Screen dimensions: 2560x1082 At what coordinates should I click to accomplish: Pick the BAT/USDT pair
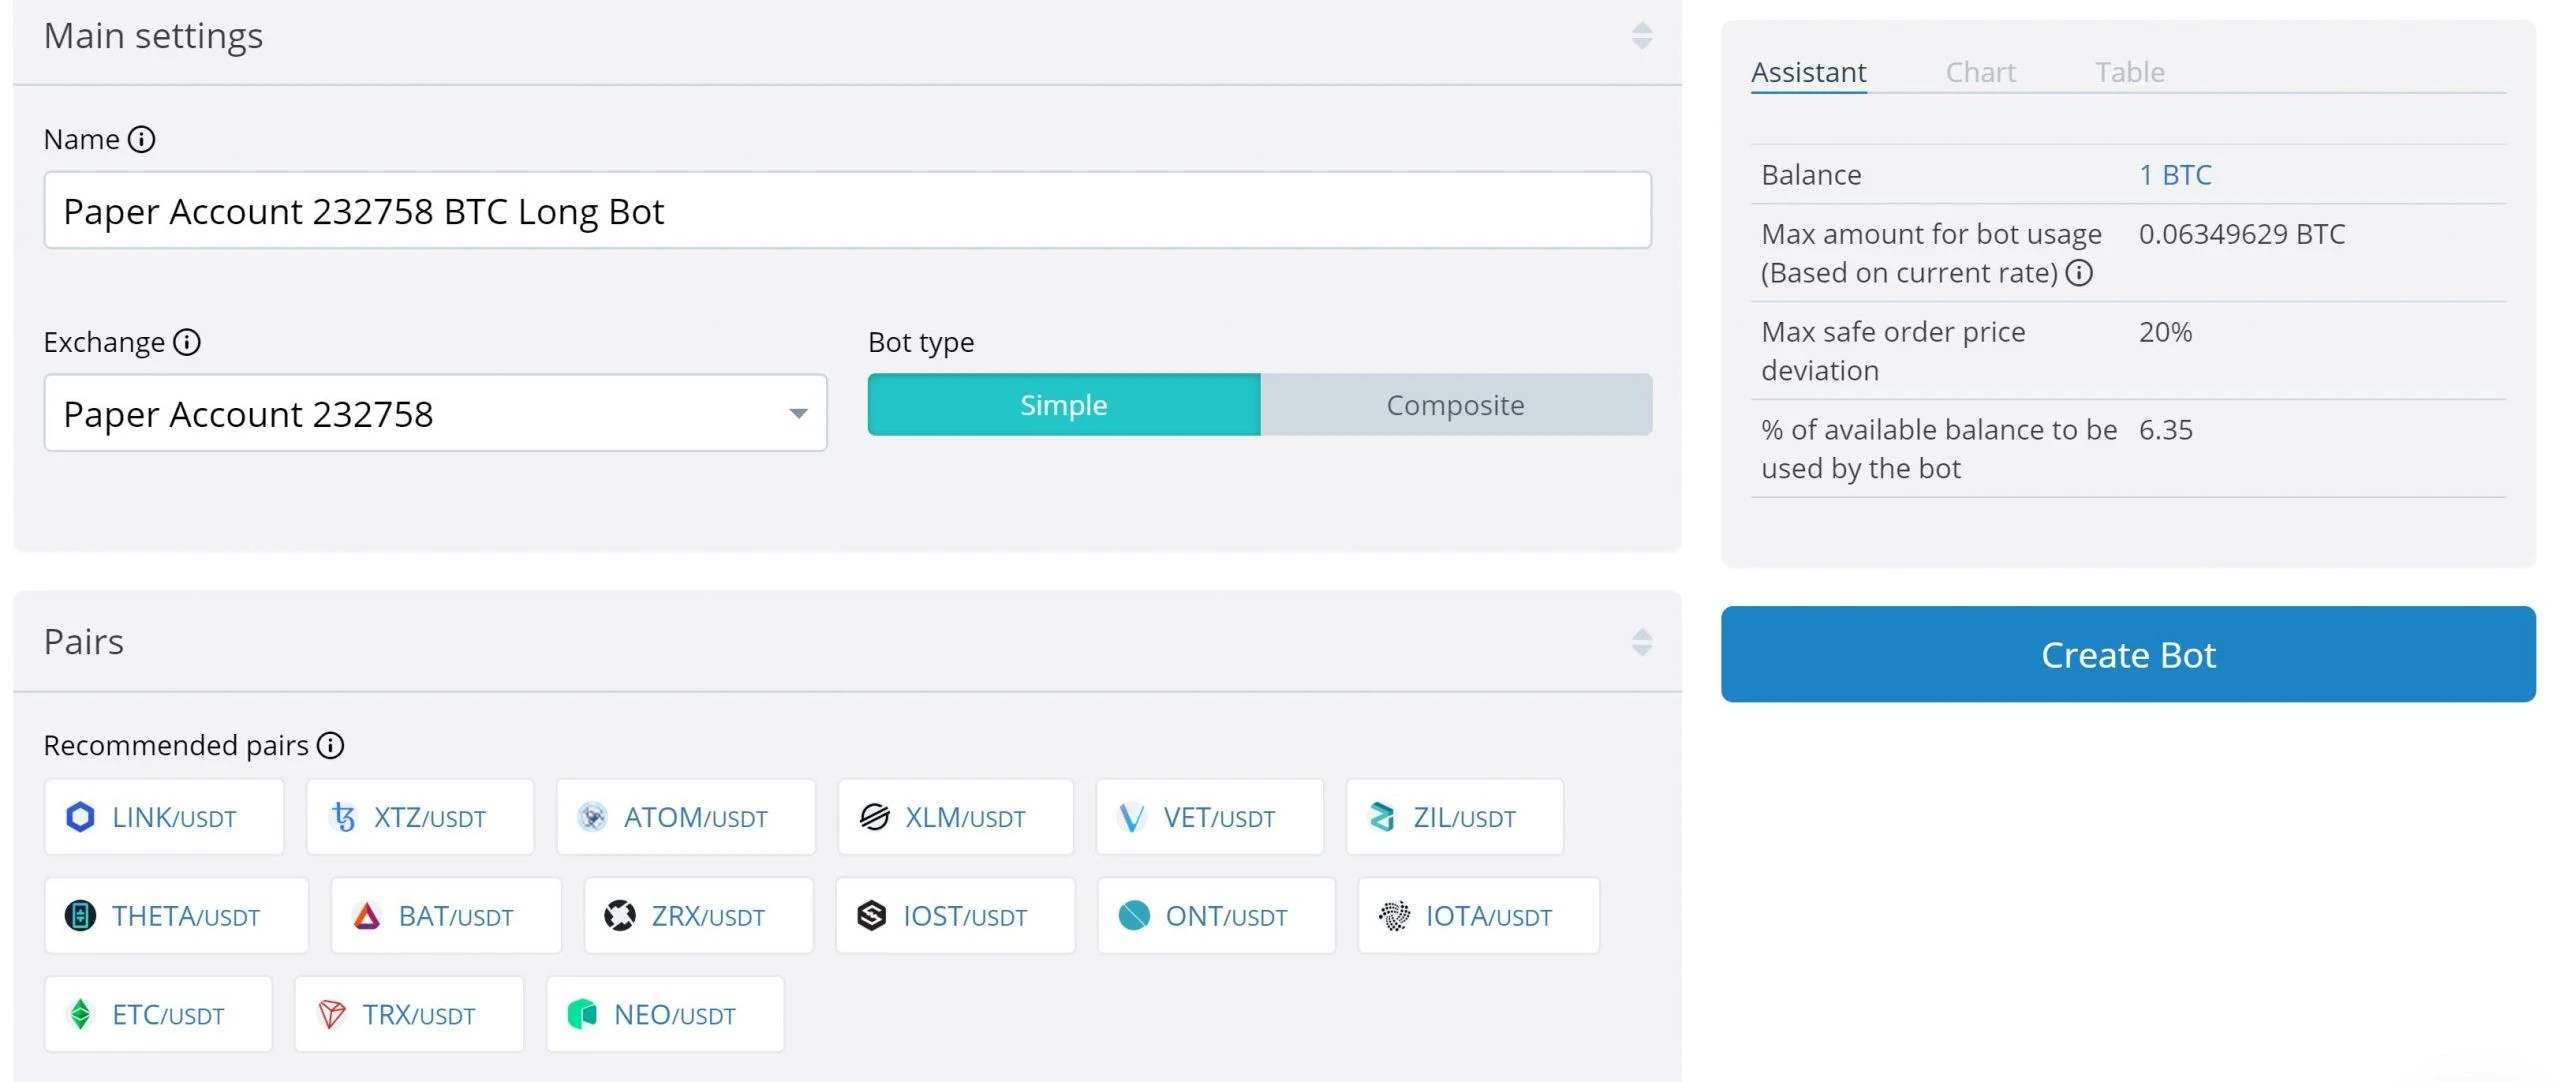(446, 916)
